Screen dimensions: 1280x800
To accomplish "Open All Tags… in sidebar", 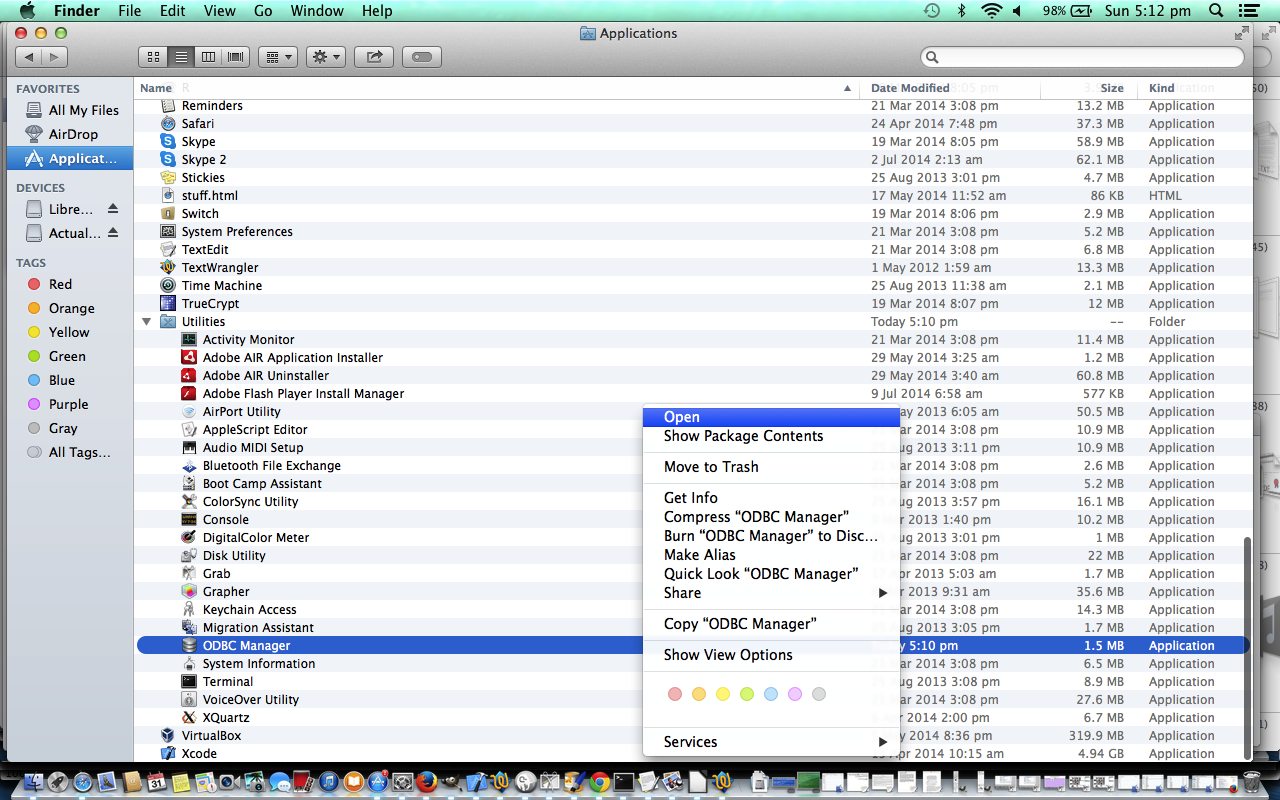I will (x=69, y=452).
